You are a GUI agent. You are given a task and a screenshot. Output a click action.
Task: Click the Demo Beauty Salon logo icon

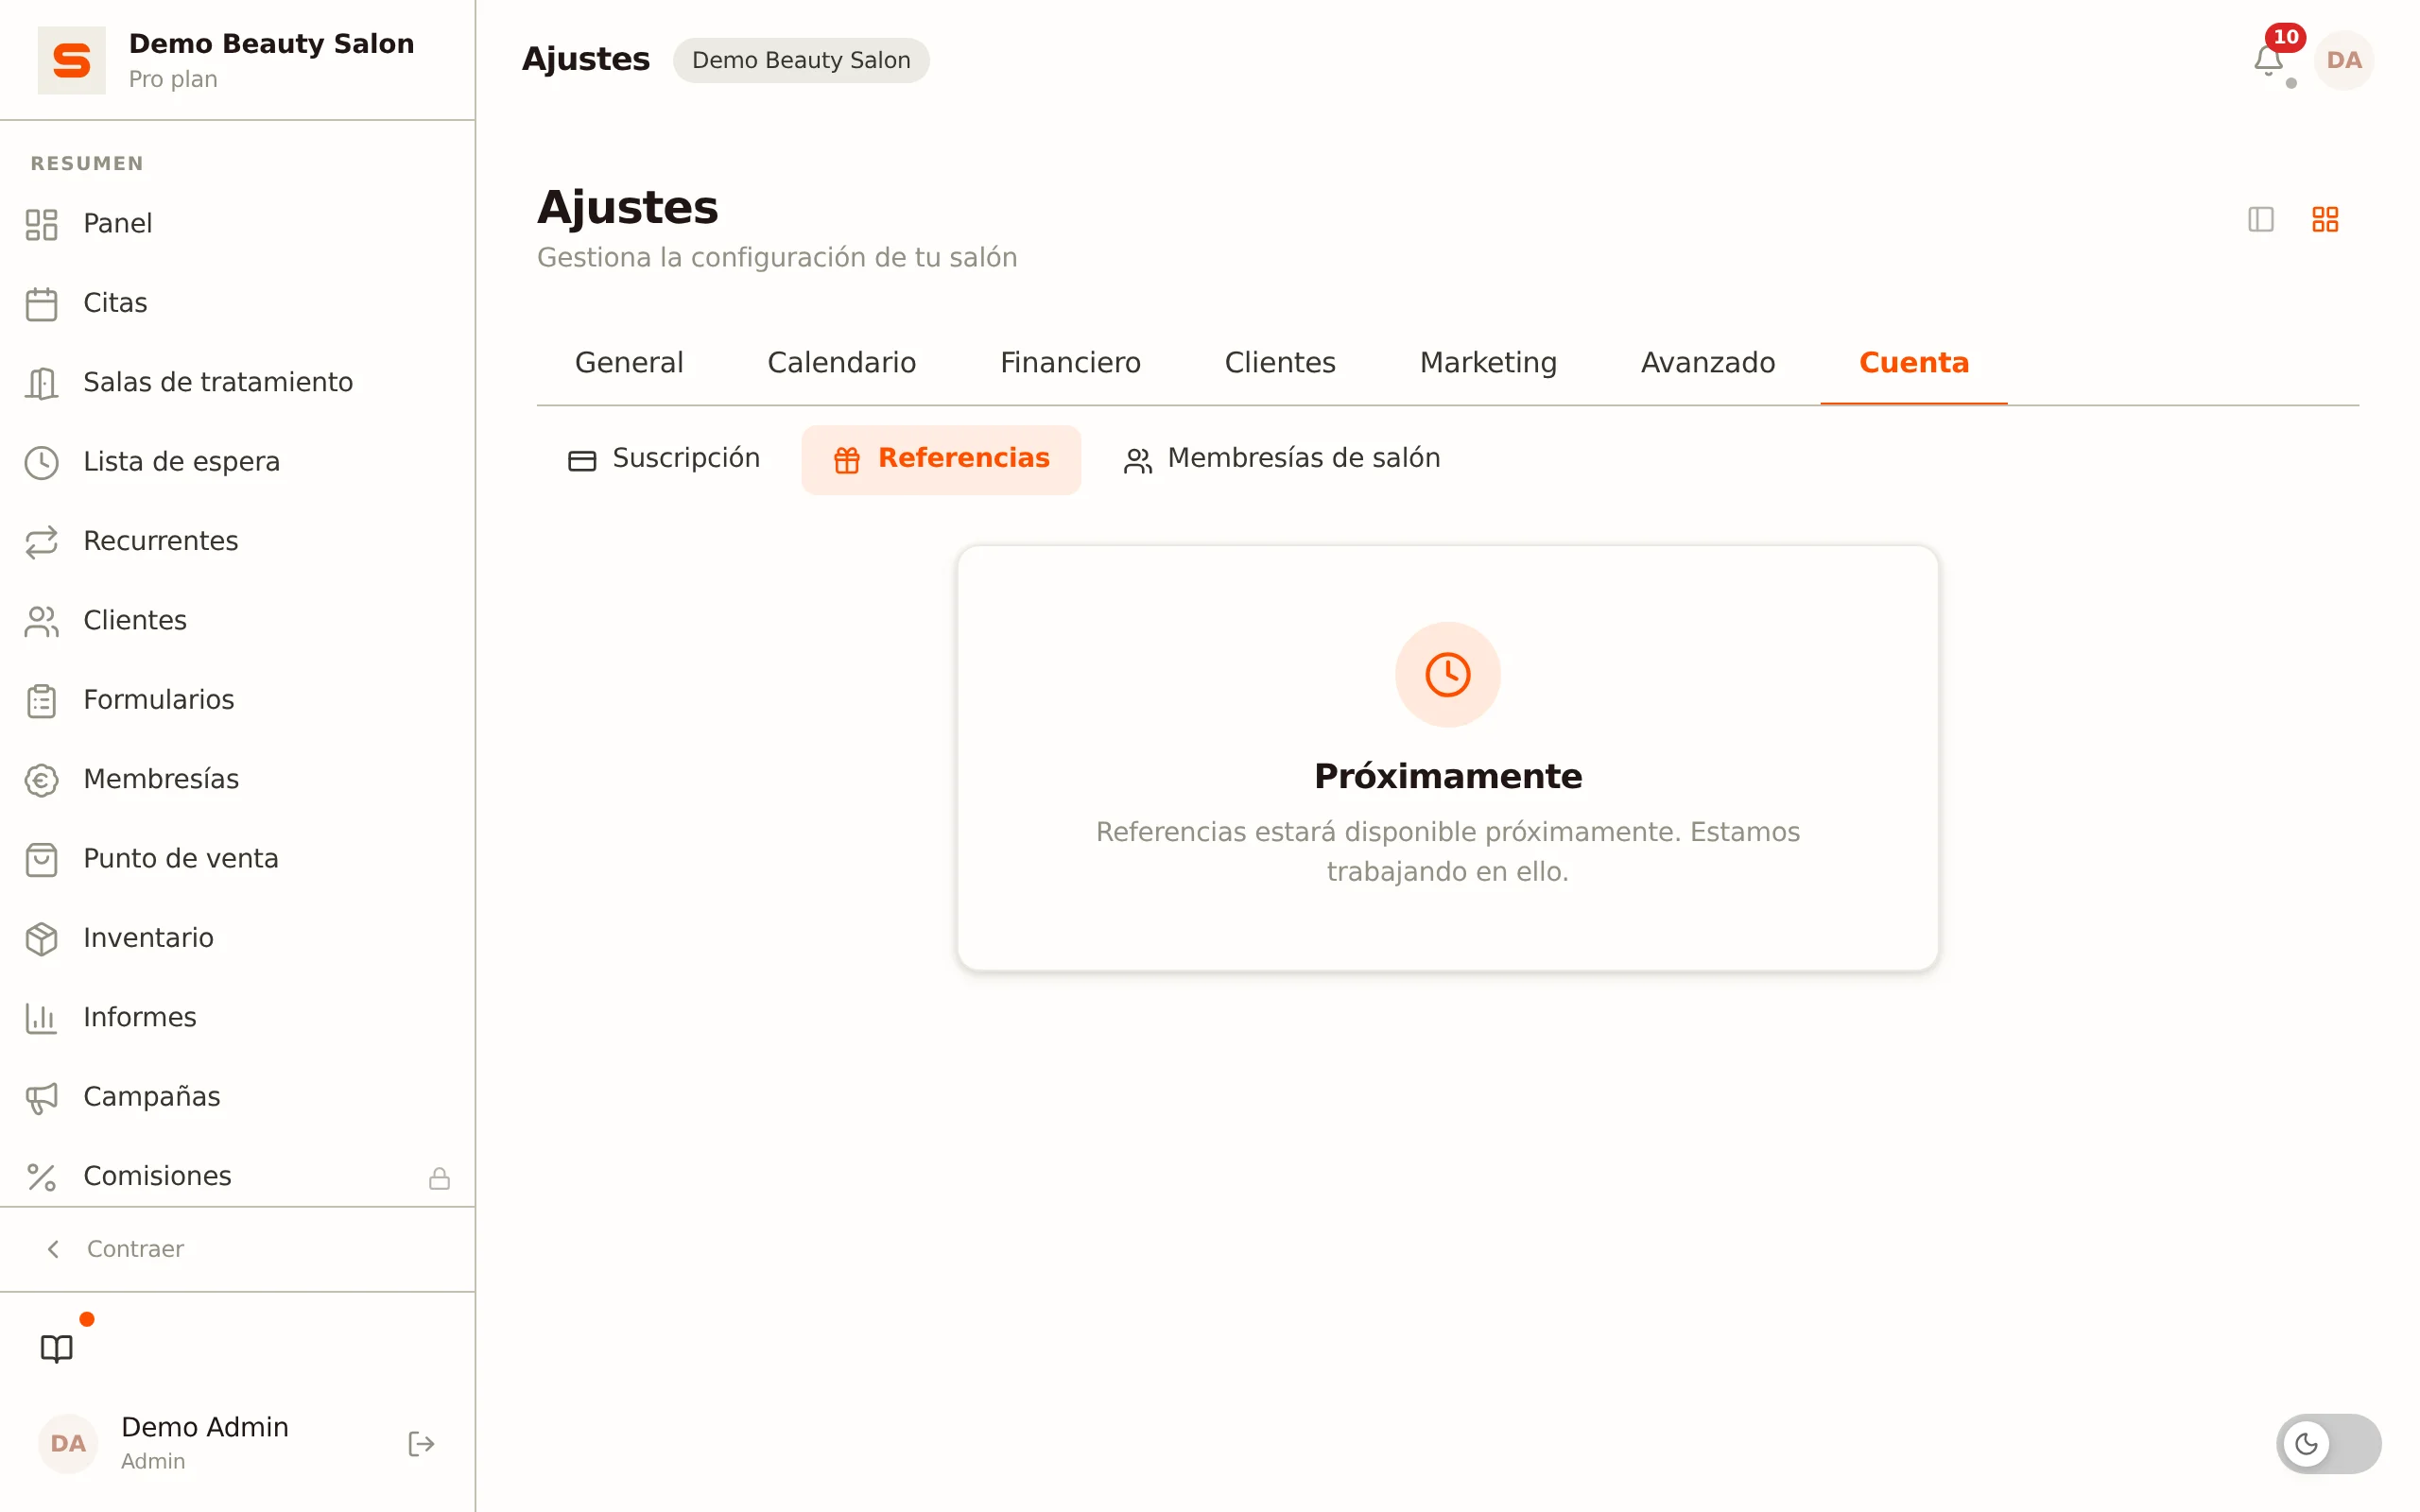coord(71,60)
